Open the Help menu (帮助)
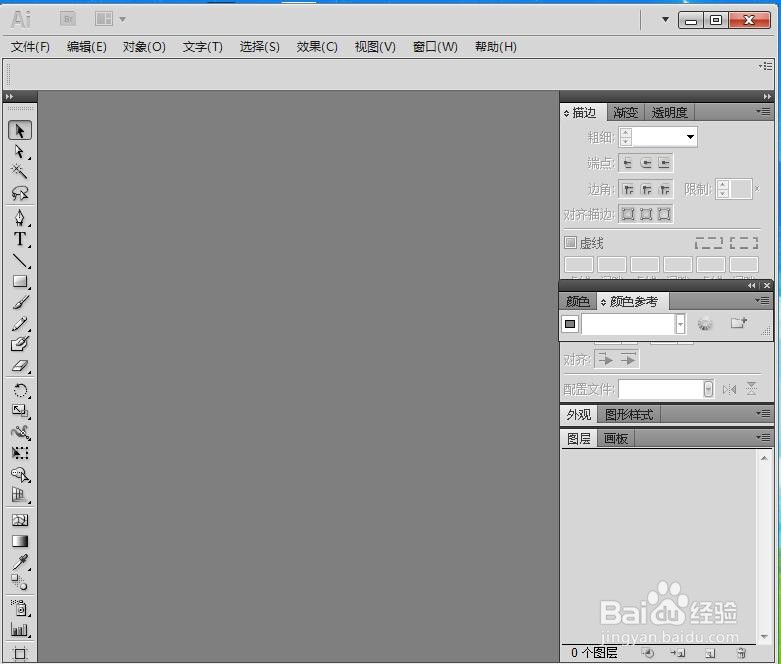Viewport: 781px width, 664px height. (496, 47)
